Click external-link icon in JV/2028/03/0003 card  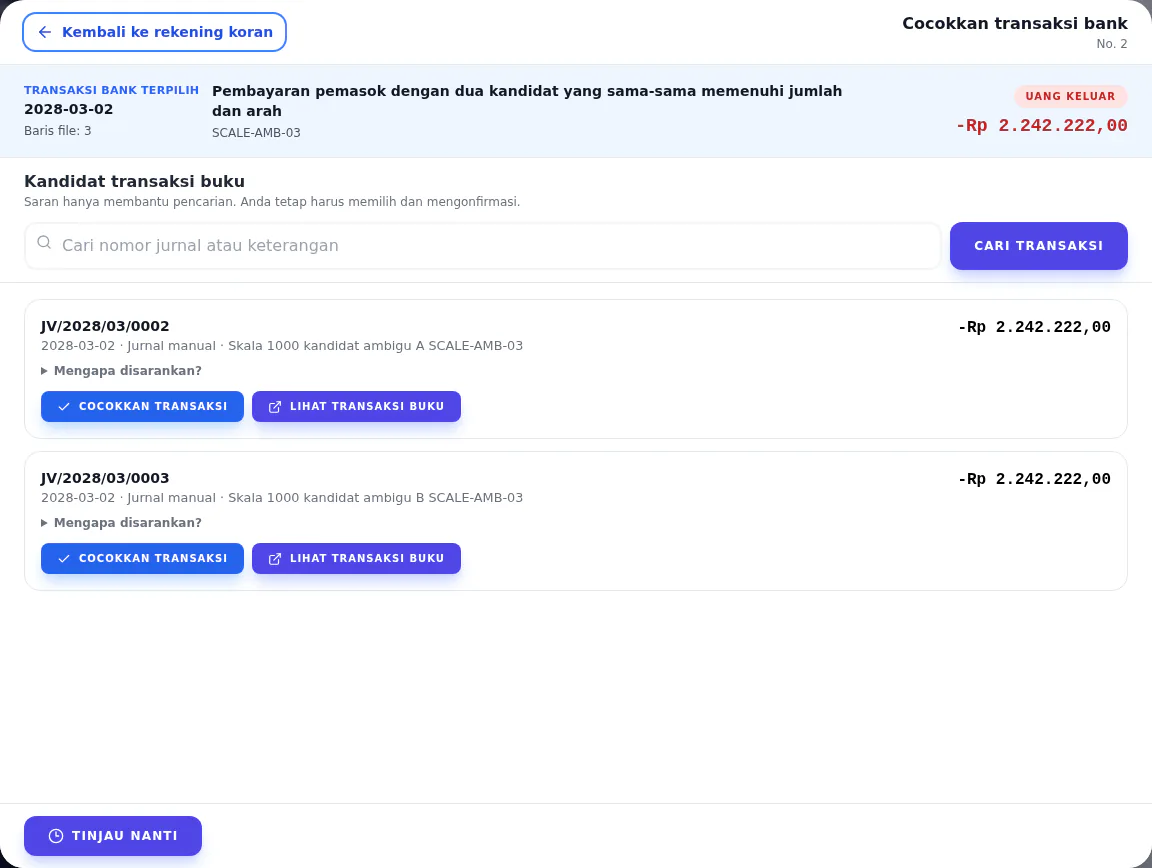(275, 559)
